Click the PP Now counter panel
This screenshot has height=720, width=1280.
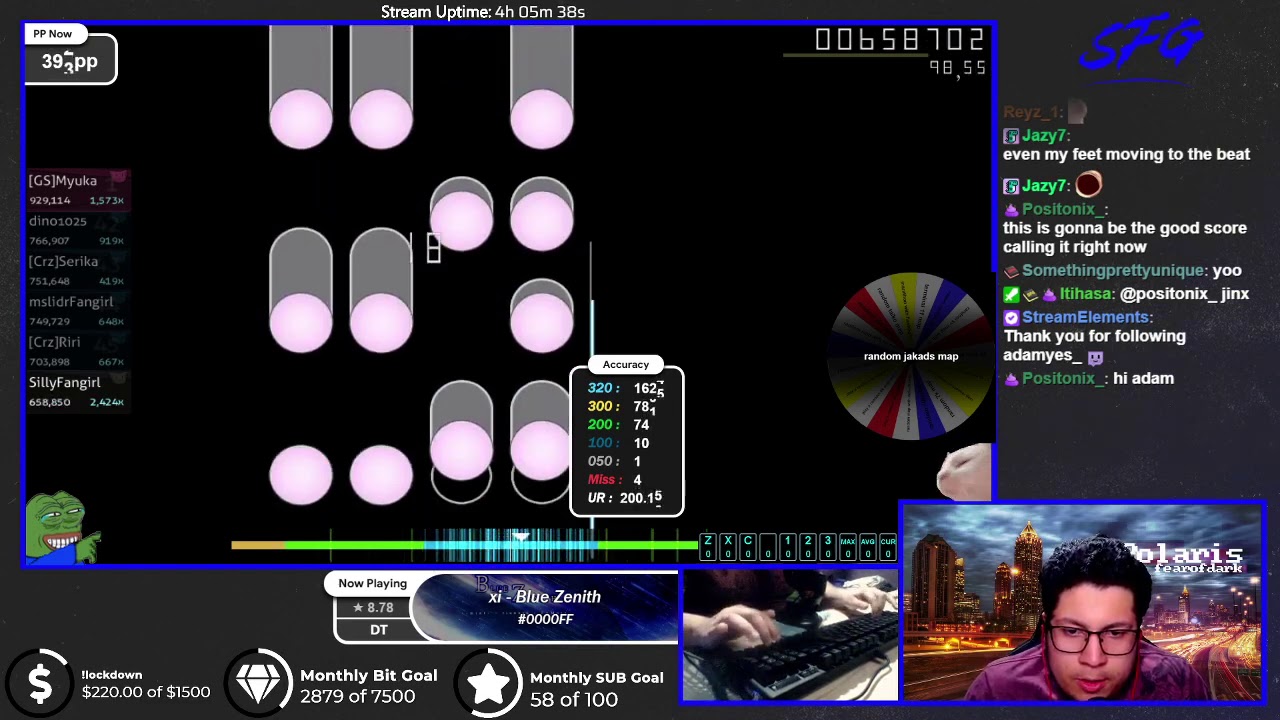[x=70, y=54]
